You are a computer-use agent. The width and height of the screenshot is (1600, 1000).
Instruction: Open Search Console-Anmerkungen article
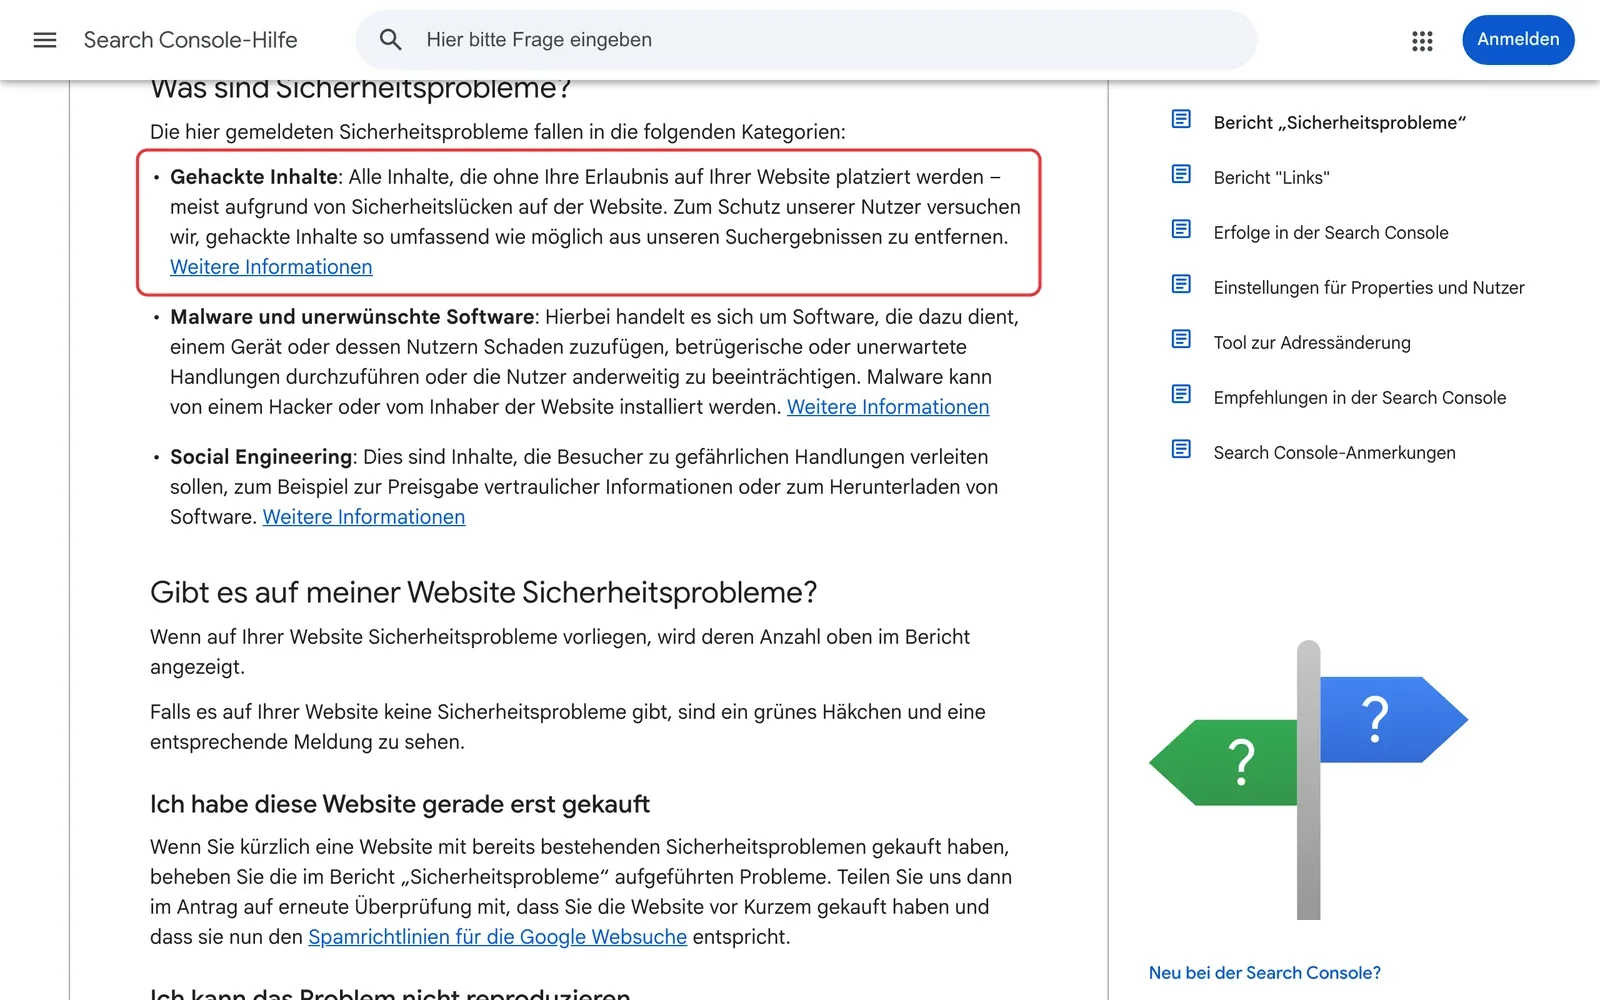(1335, 453)
